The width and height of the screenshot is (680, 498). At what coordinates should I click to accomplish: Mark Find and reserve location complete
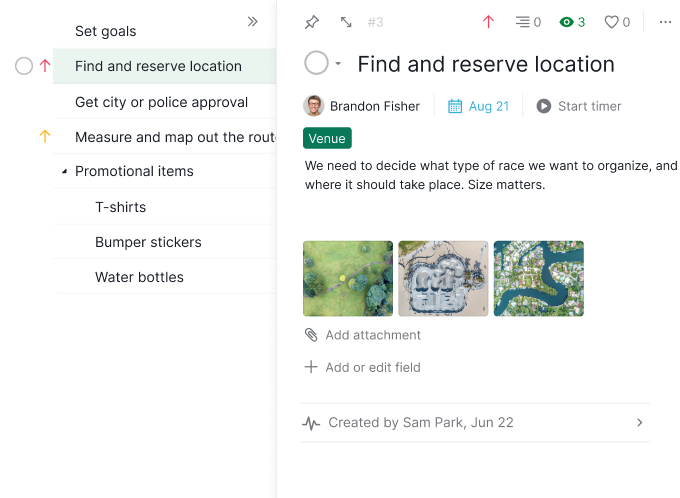(x=316, y=63)
